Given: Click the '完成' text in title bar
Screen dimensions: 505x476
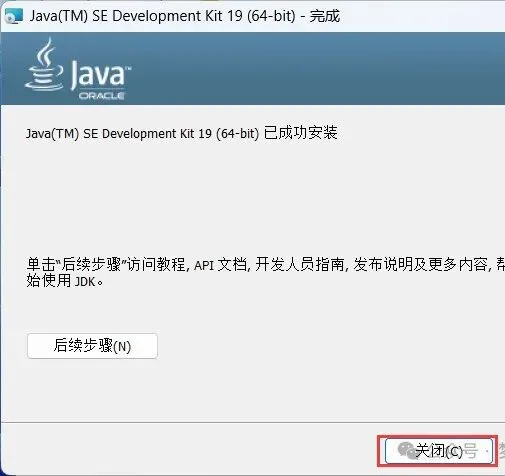Looking at the screenshot, I should tap(325, 16).
